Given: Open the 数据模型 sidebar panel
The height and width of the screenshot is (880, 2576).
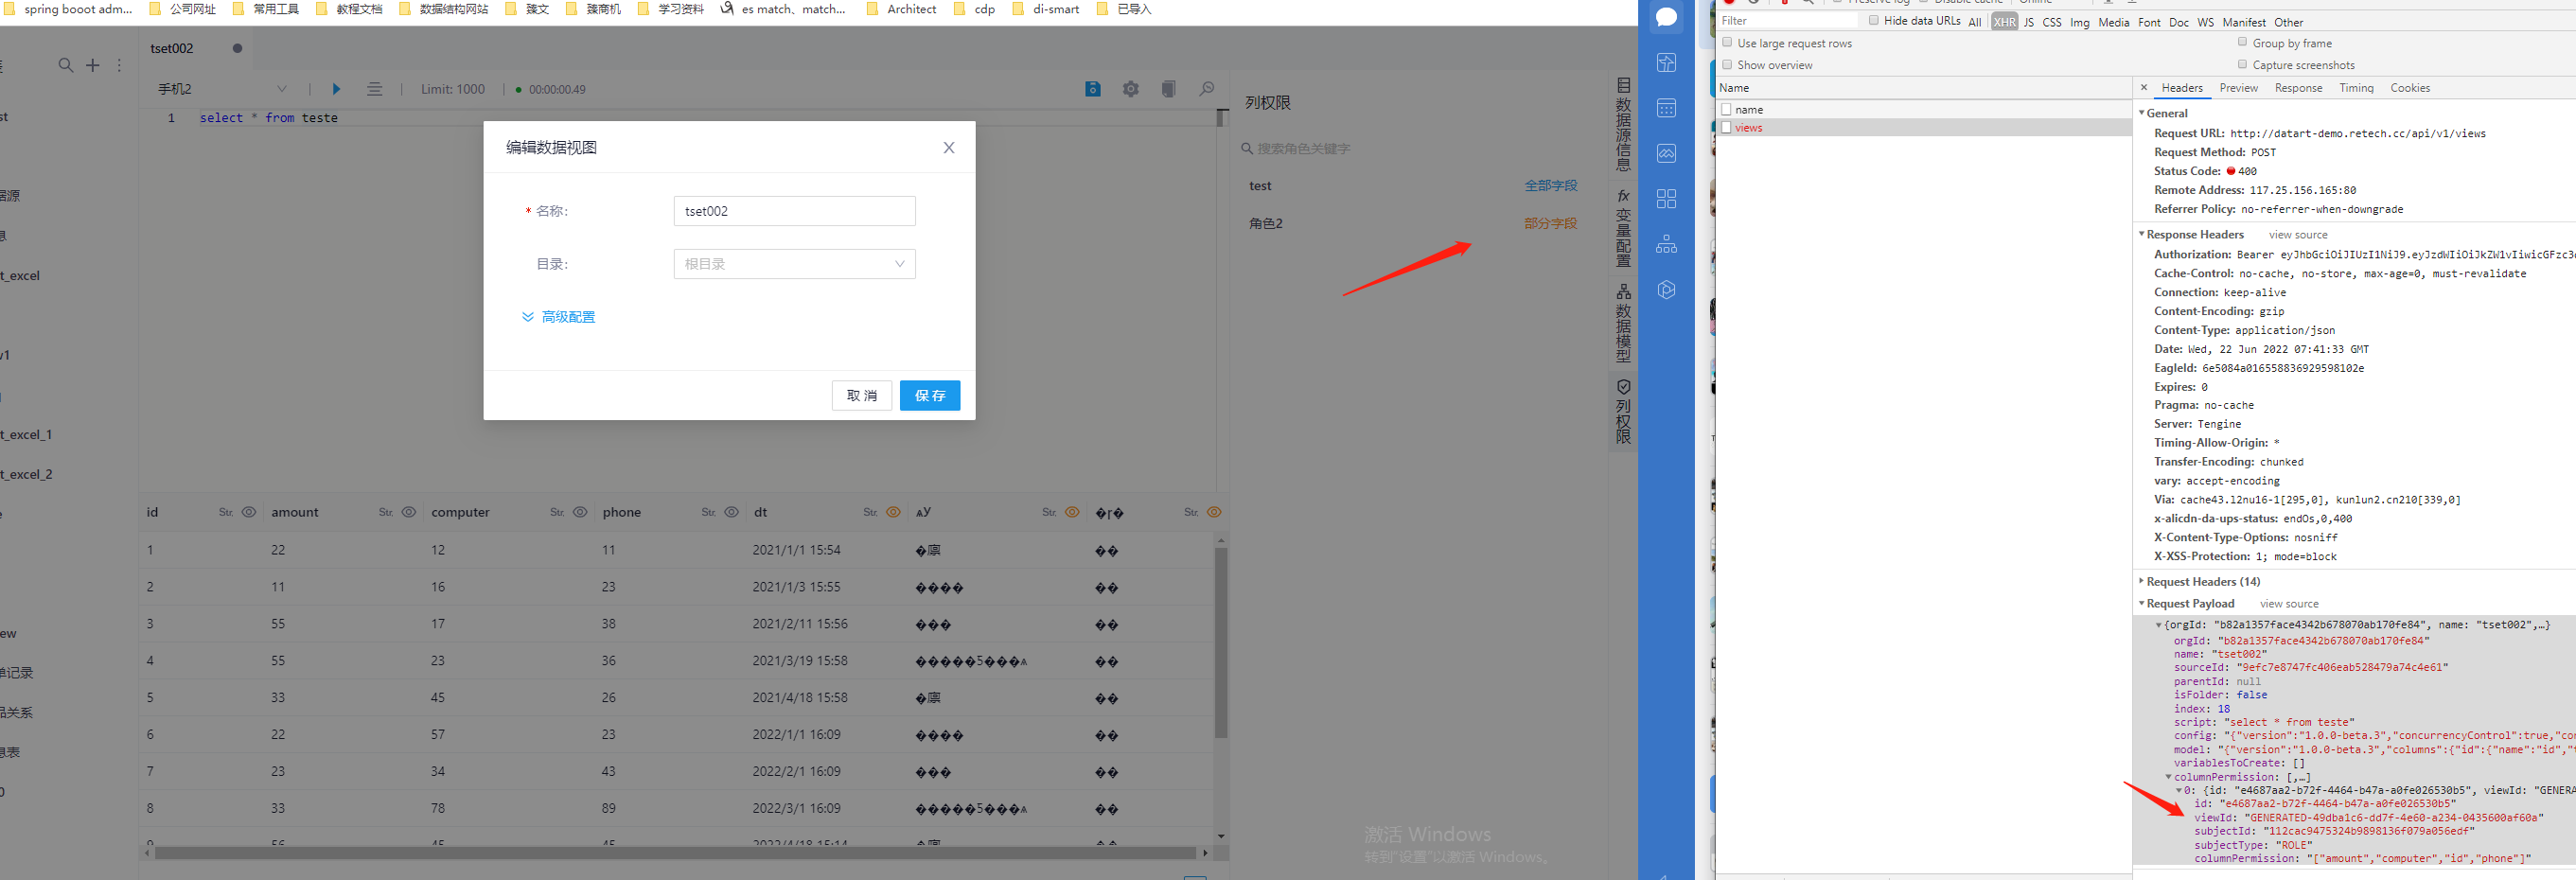Looking at the screenshot, I should point(1623,325).
